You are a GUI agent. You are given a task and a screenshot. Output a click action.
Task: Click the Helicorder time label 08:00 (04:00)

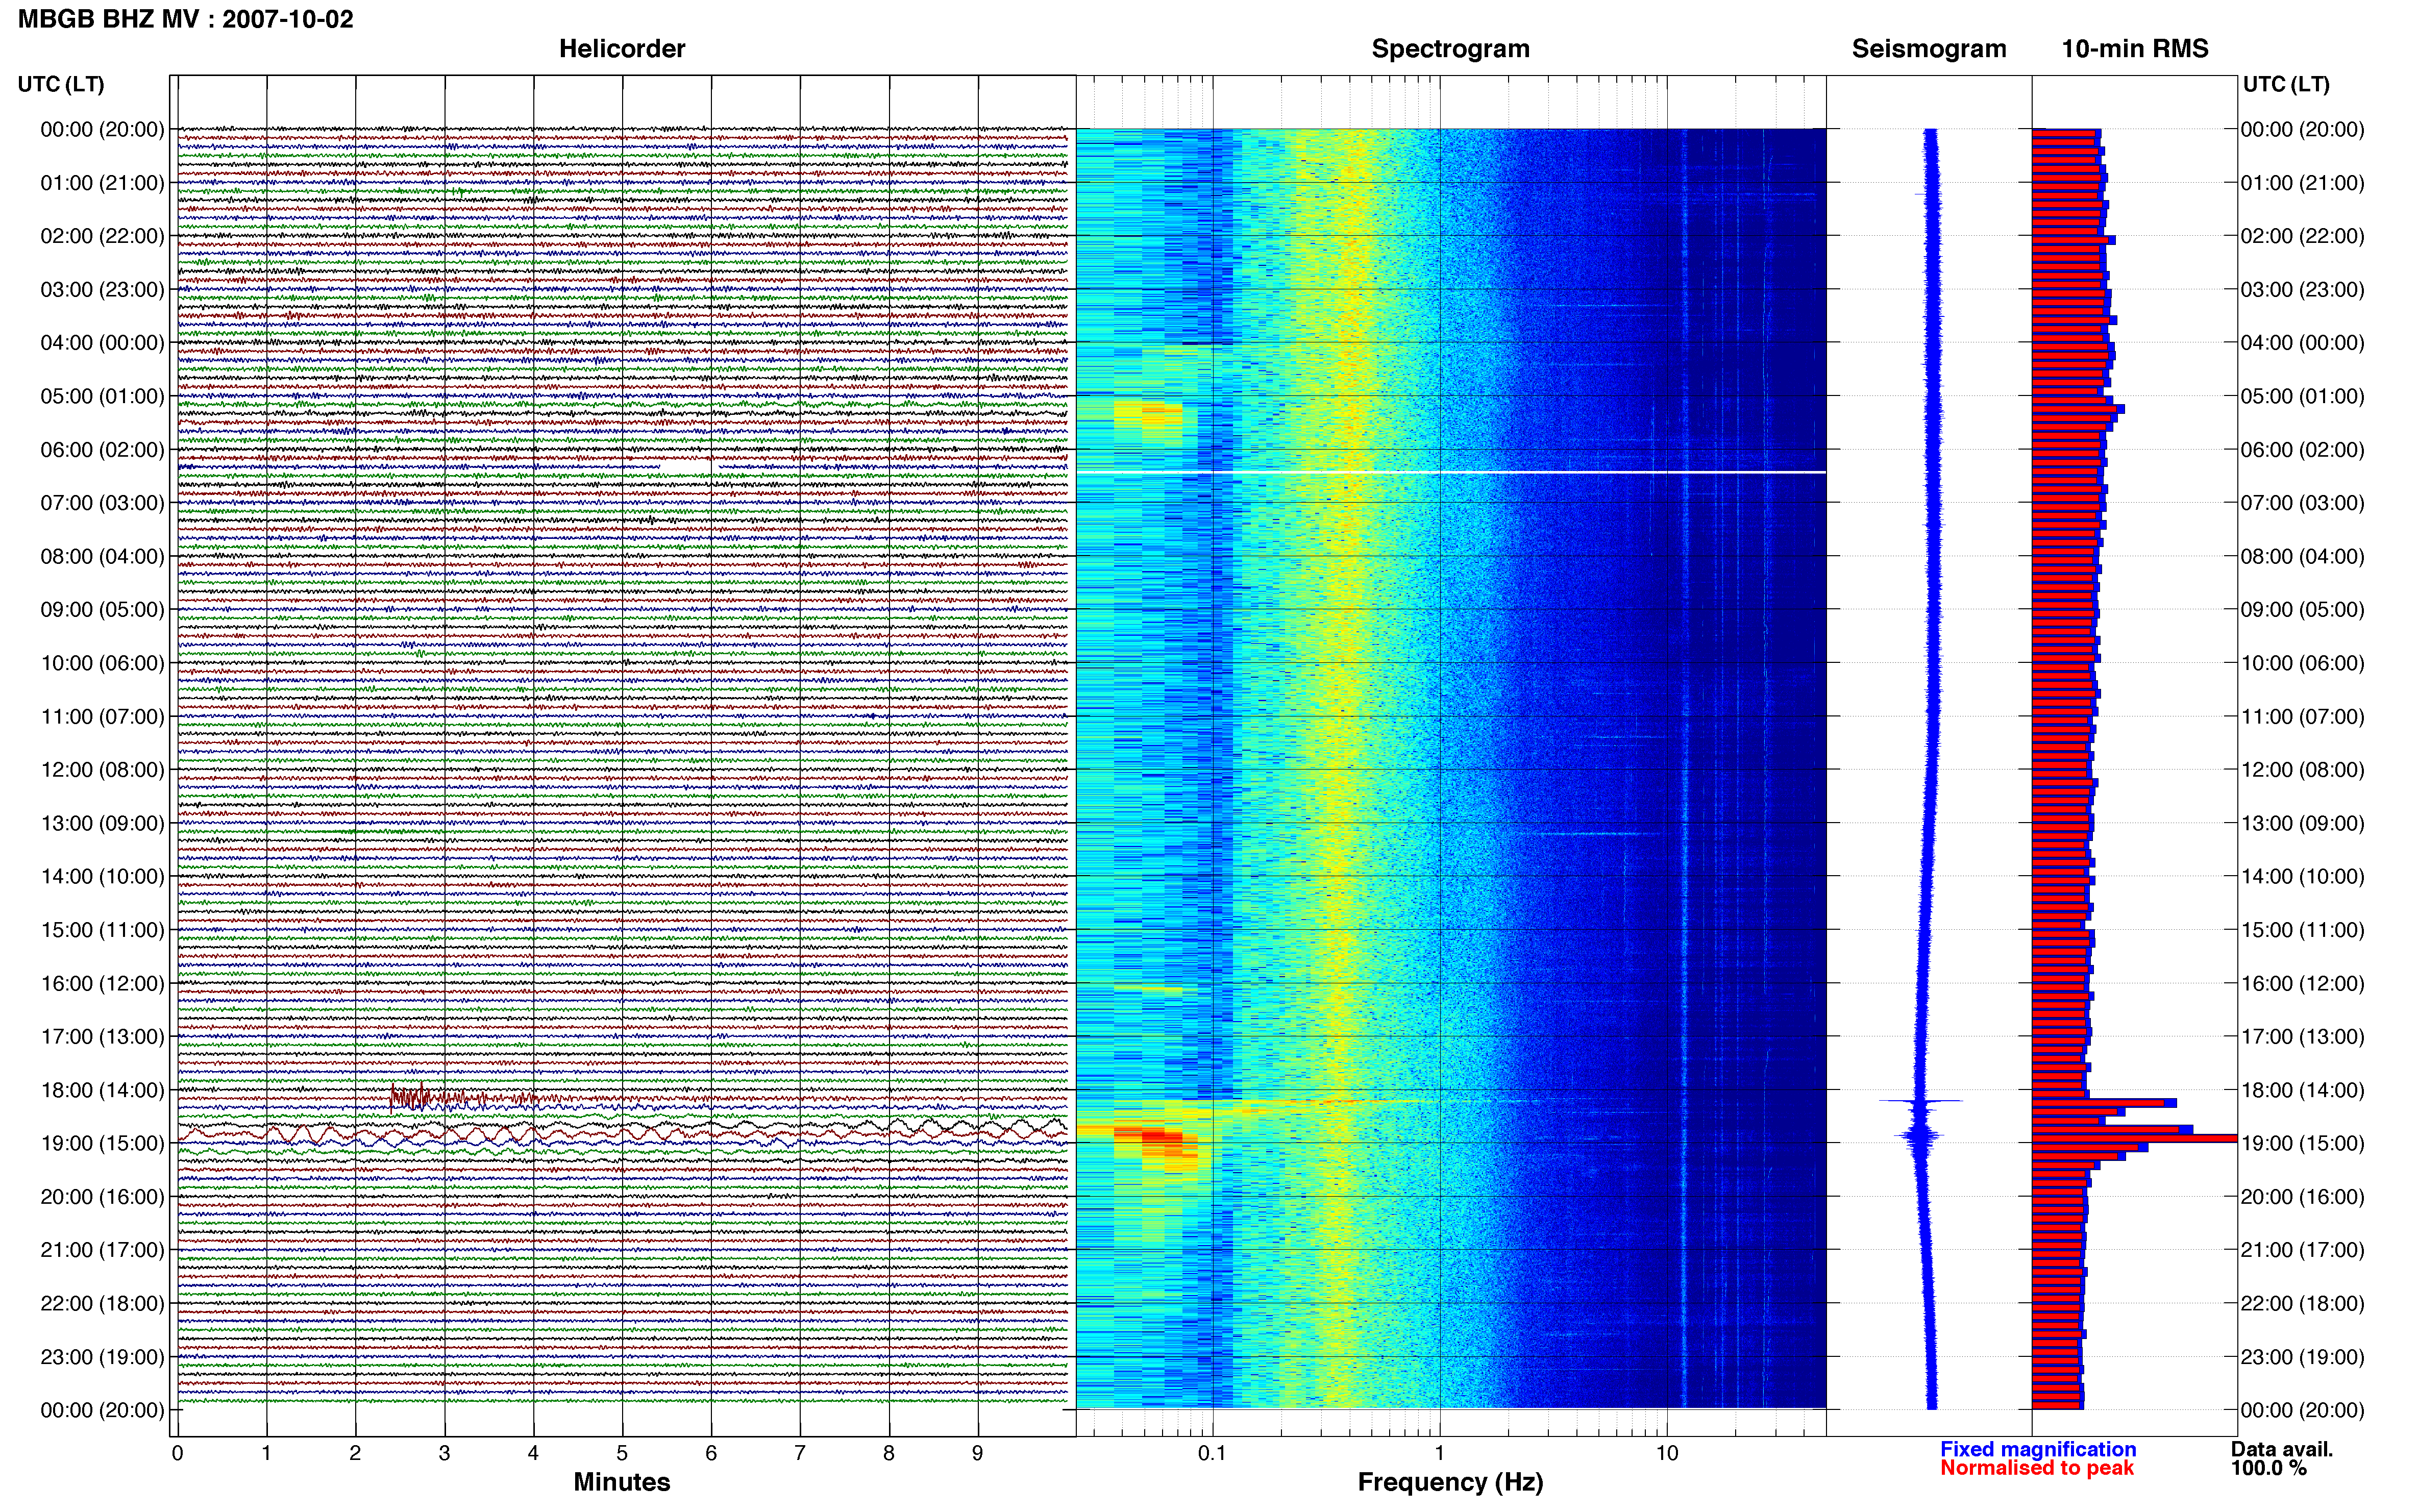[x=102, y=556]
